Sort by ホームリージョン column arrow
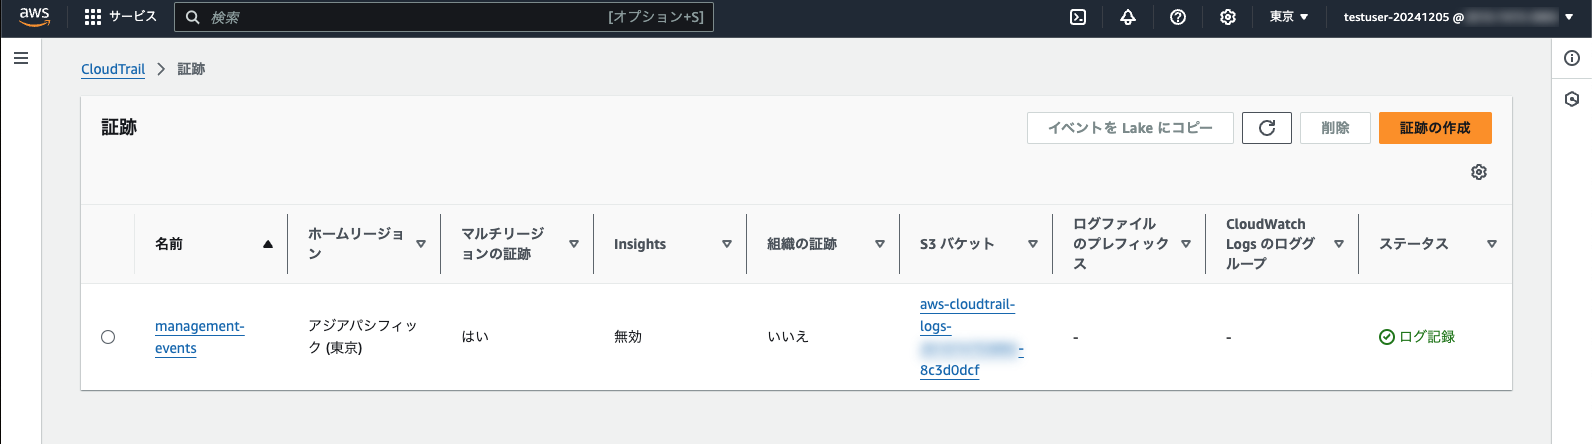 point(421,244)
